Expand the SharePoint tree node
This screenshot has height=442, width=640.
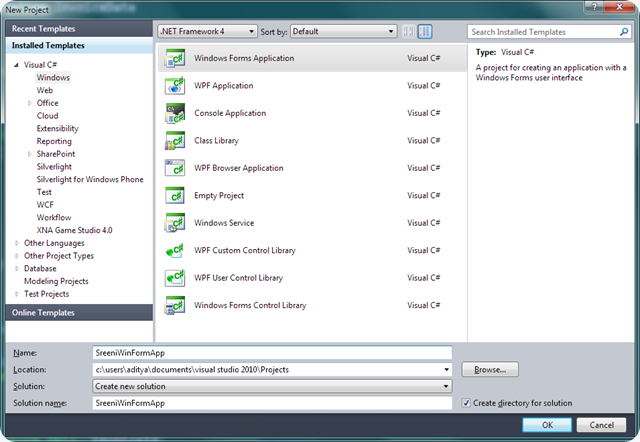29,154
